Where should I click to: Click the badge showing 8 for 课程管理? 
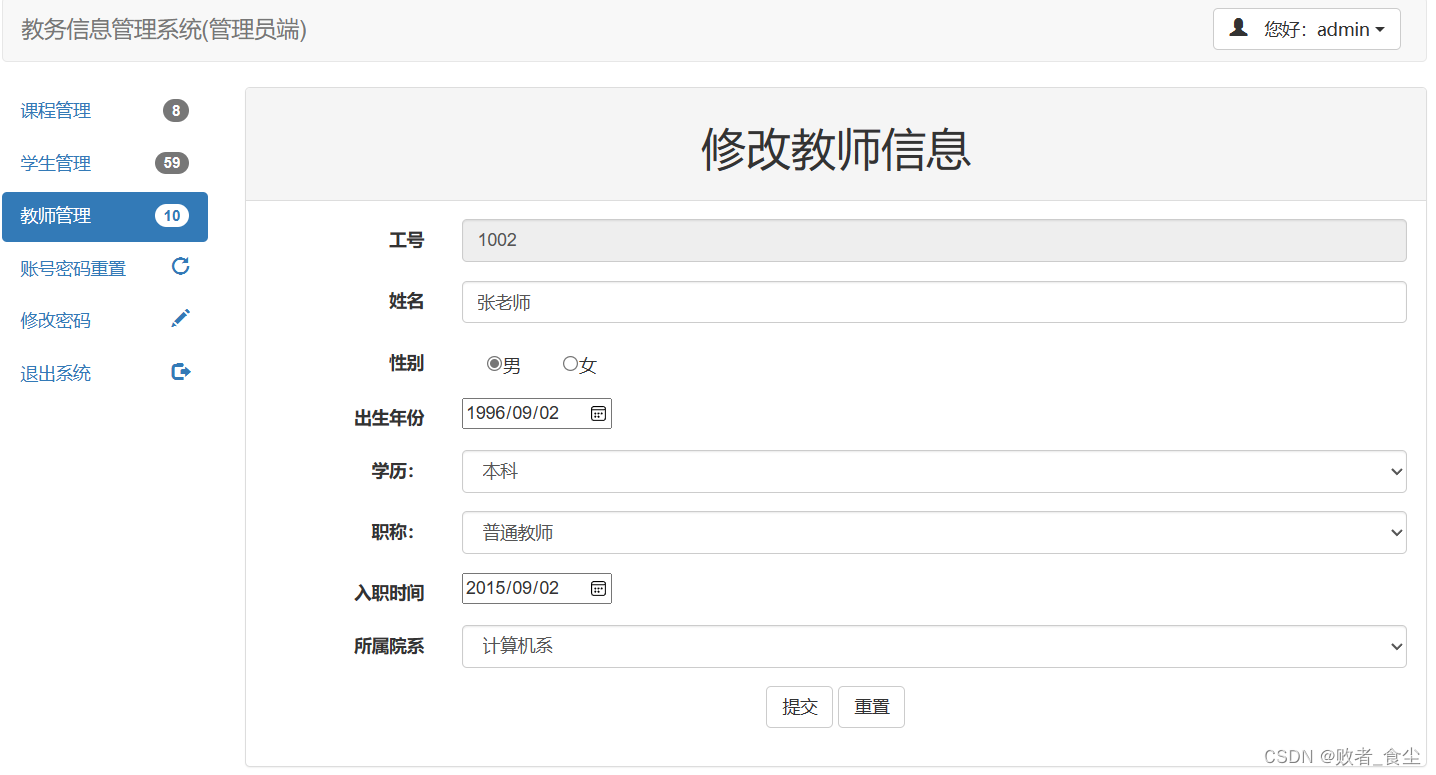click(x=176, y=111)
